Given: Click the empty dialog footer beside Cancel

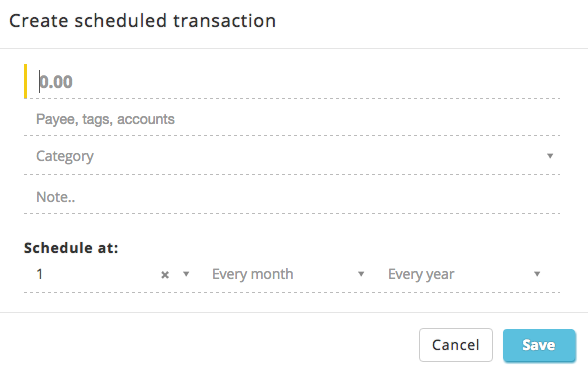Looking at the screenshot, I should coord(210,345).
